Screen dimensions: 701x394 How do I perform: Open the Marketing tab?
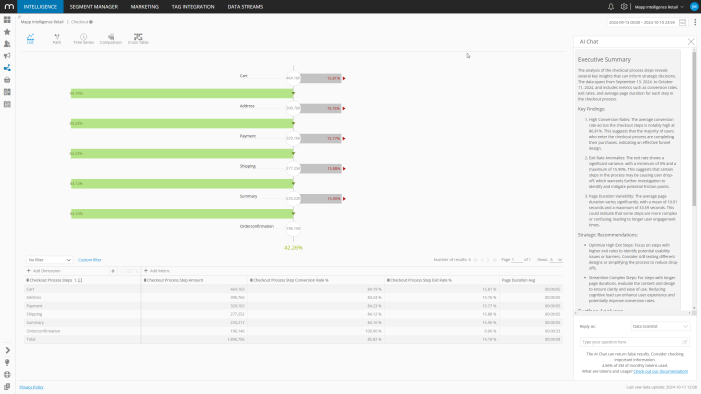(x=144, y=7)
